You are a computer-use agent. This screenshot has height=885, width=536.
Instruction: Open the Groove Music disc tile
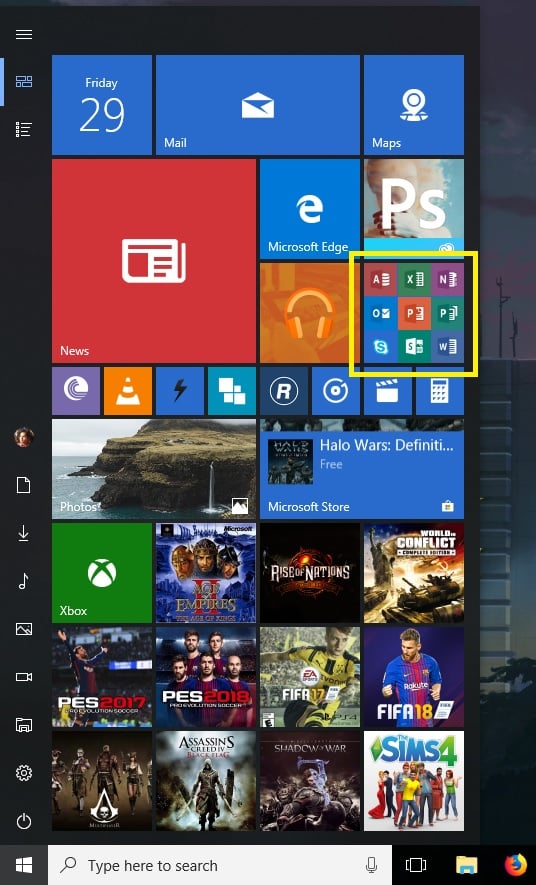pyautogui.click(x=336, y=391)
